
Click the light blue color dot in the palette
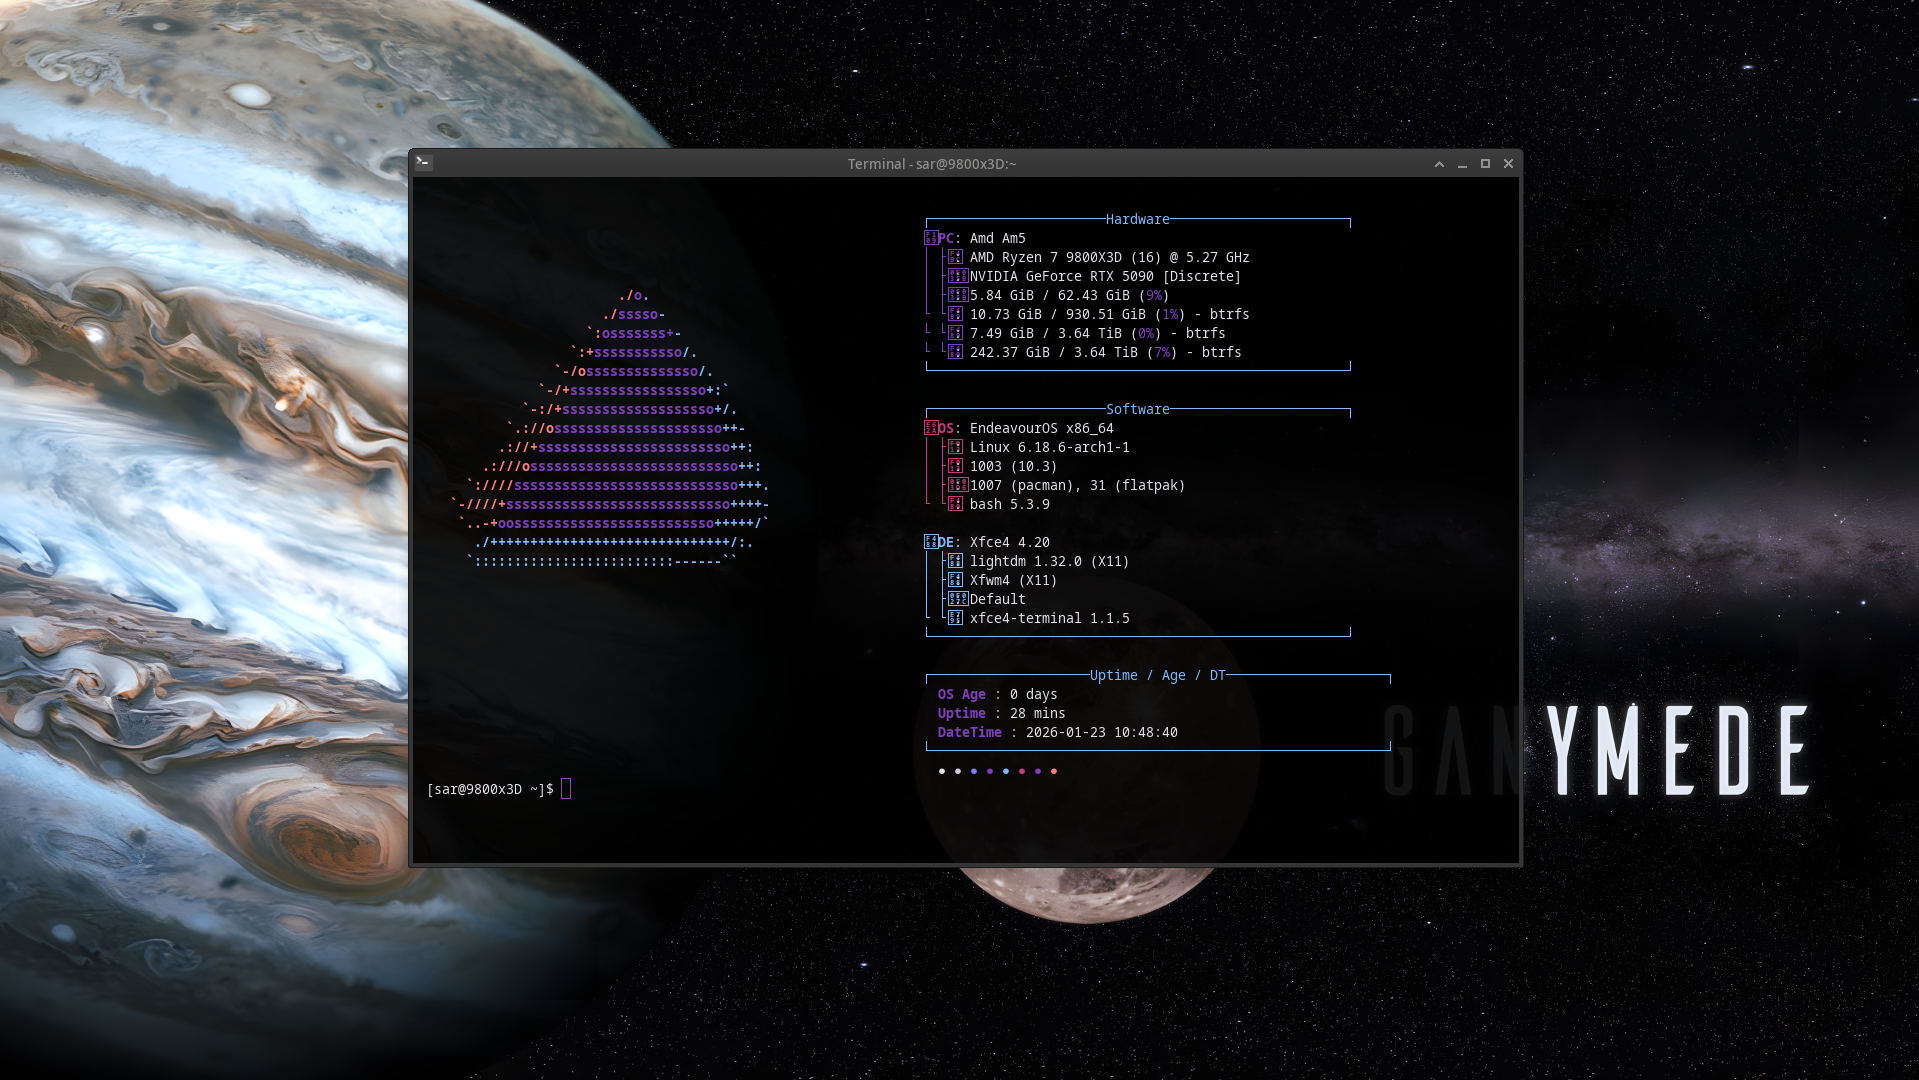pyautogui.click(x=1006, y=771)
